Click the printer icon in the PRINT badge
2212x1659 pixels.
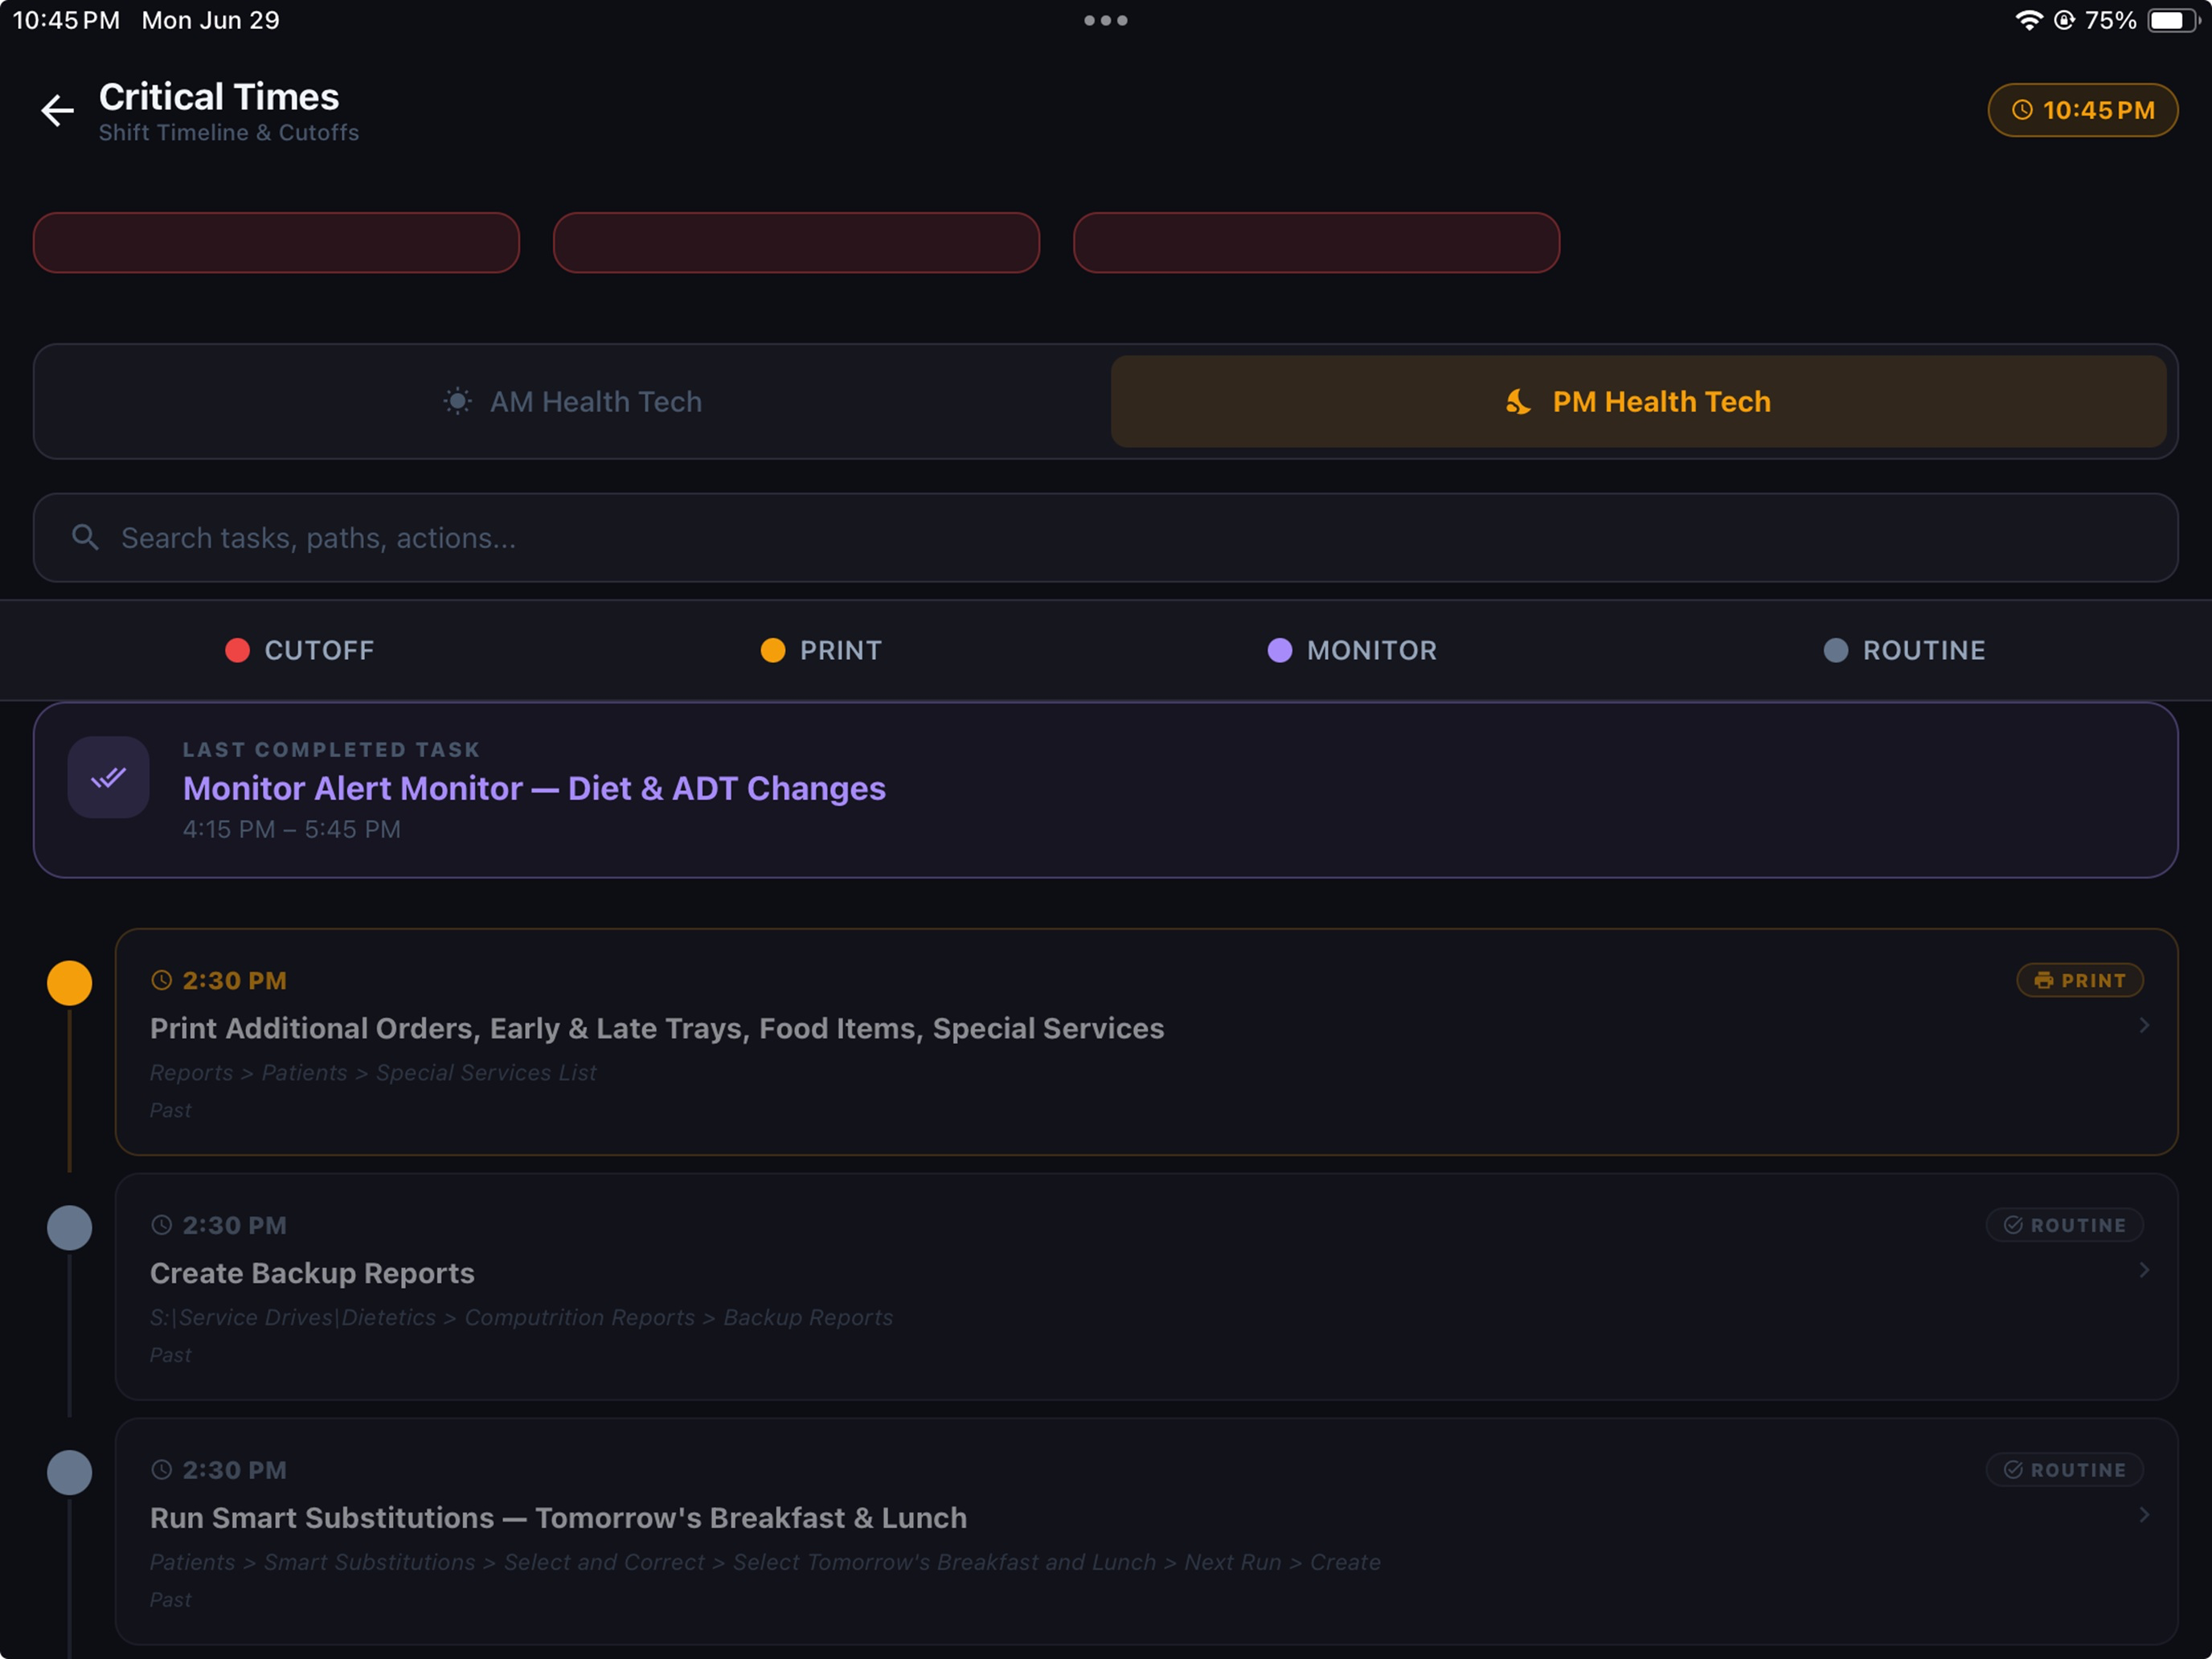pos(2043,980)
